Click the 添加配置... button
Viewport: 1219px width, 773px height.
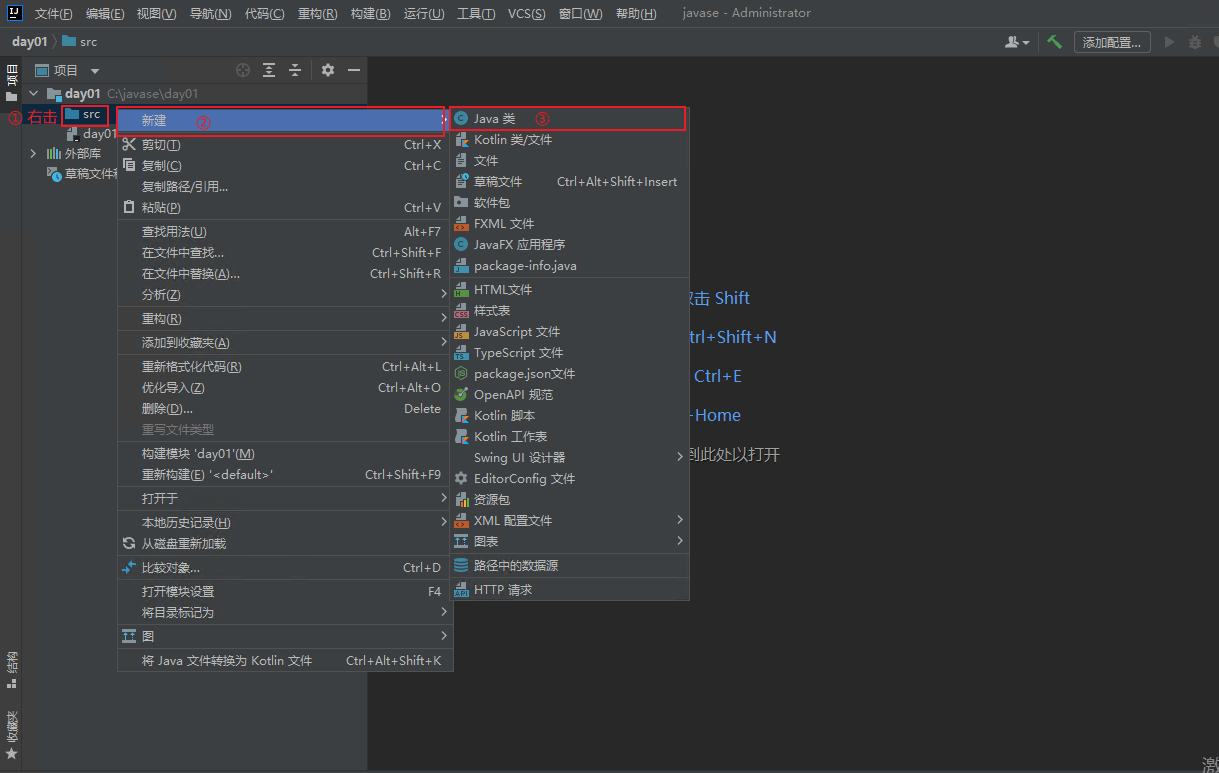click(1112, 42)
